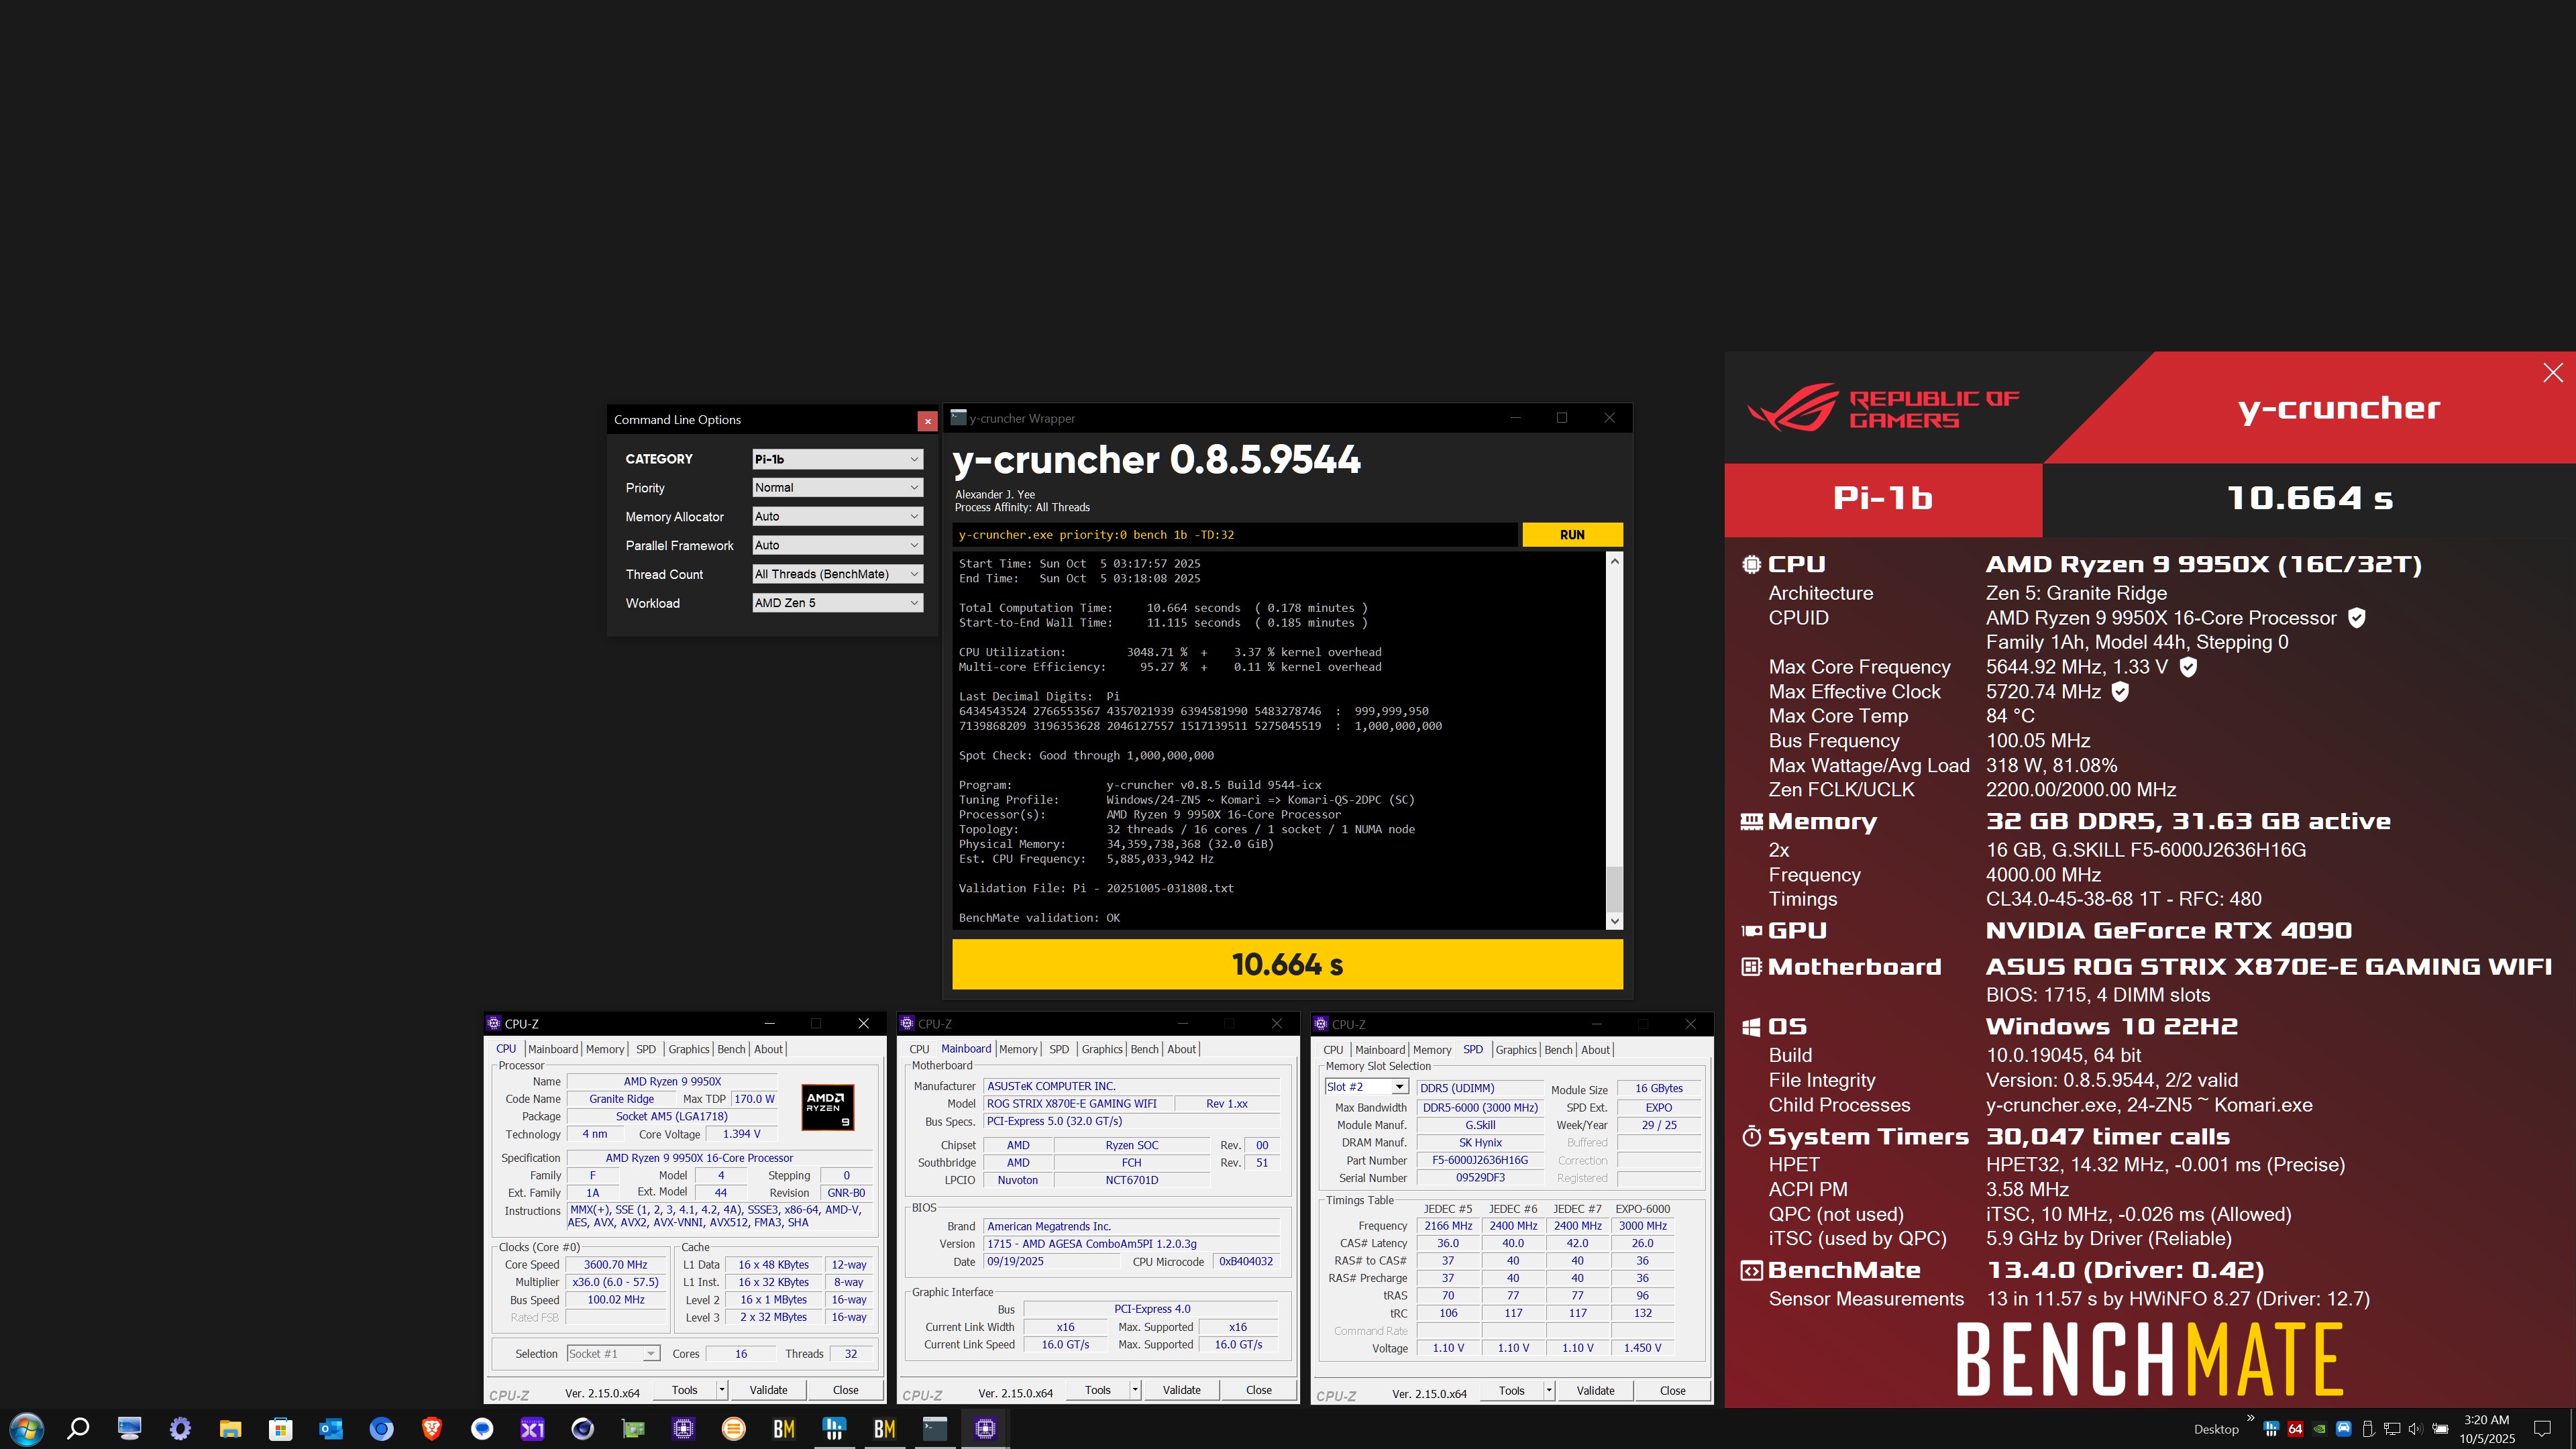2576x1449 pixels.
Task: Expand the Slot #2 memory slot selector
Action: (x=1399, y=1087)
